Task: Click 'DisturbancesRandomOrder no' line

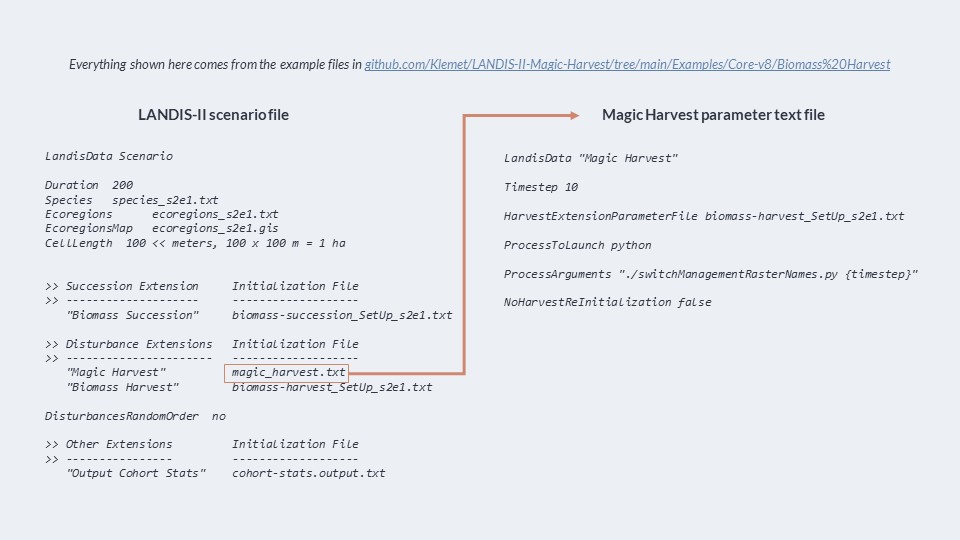Action: coord(135,416)
